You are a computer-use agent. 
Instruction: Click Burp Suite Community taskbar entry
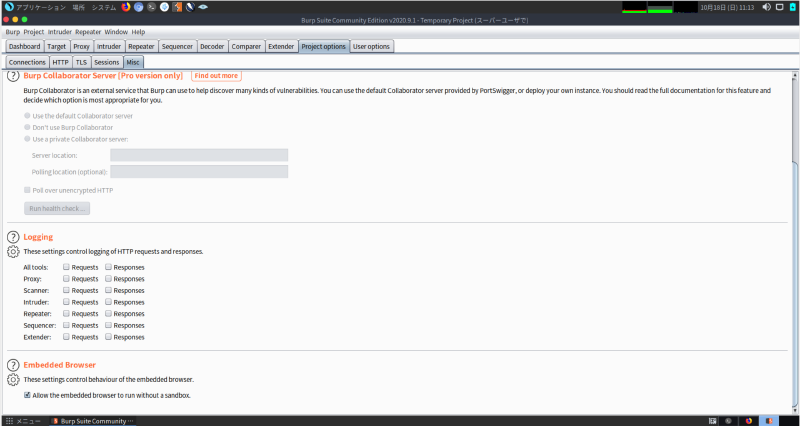92,421
